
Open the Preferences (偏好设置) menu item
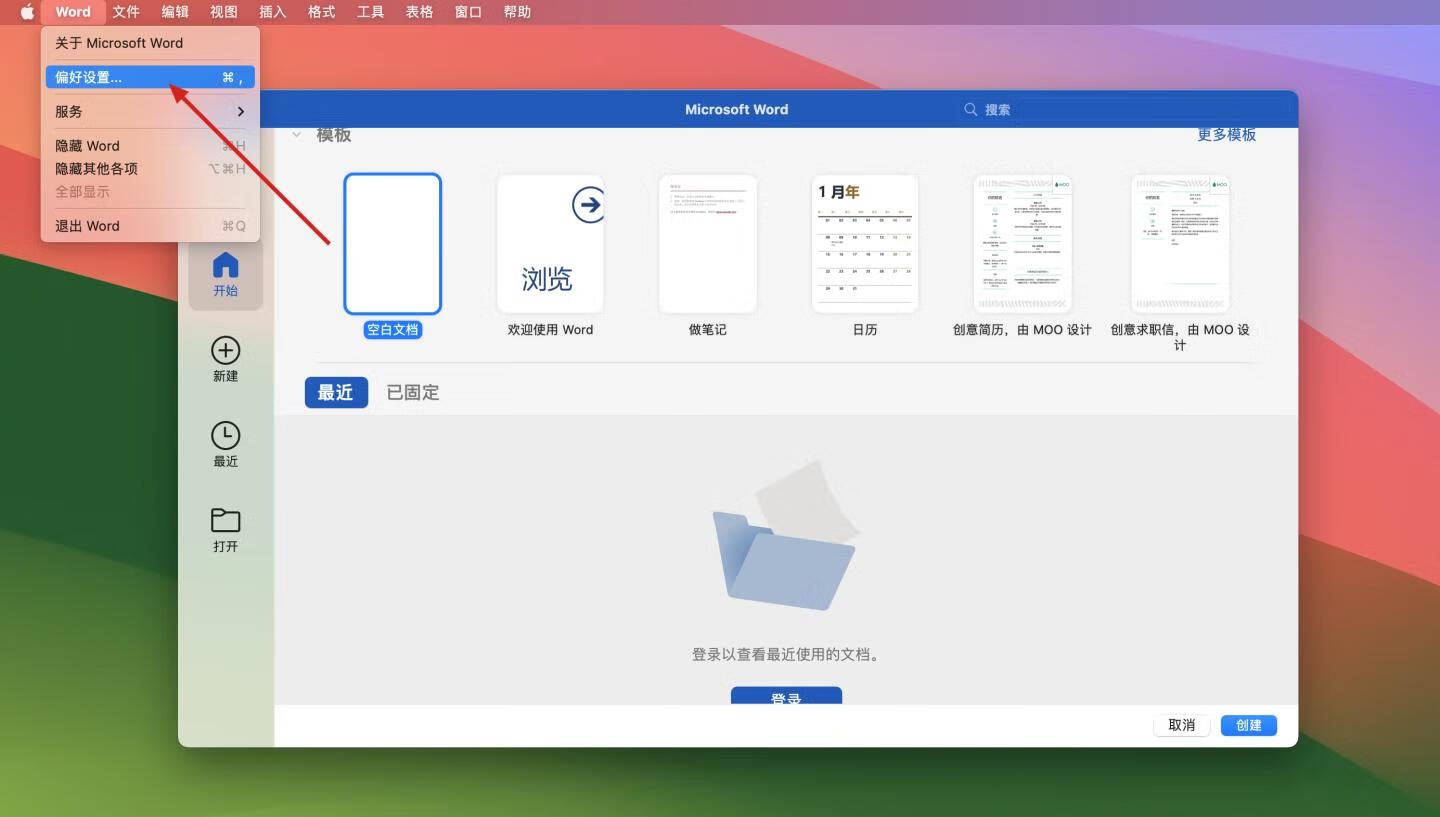[150, 77]
